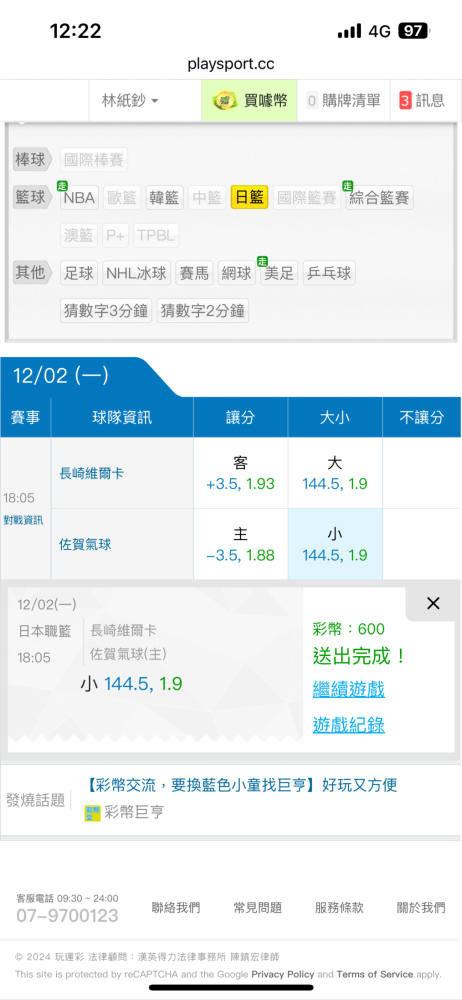This screenshot has width=462, height=1000.
Task: Select 小 144.5 under bet option
Action: point(335,544)
